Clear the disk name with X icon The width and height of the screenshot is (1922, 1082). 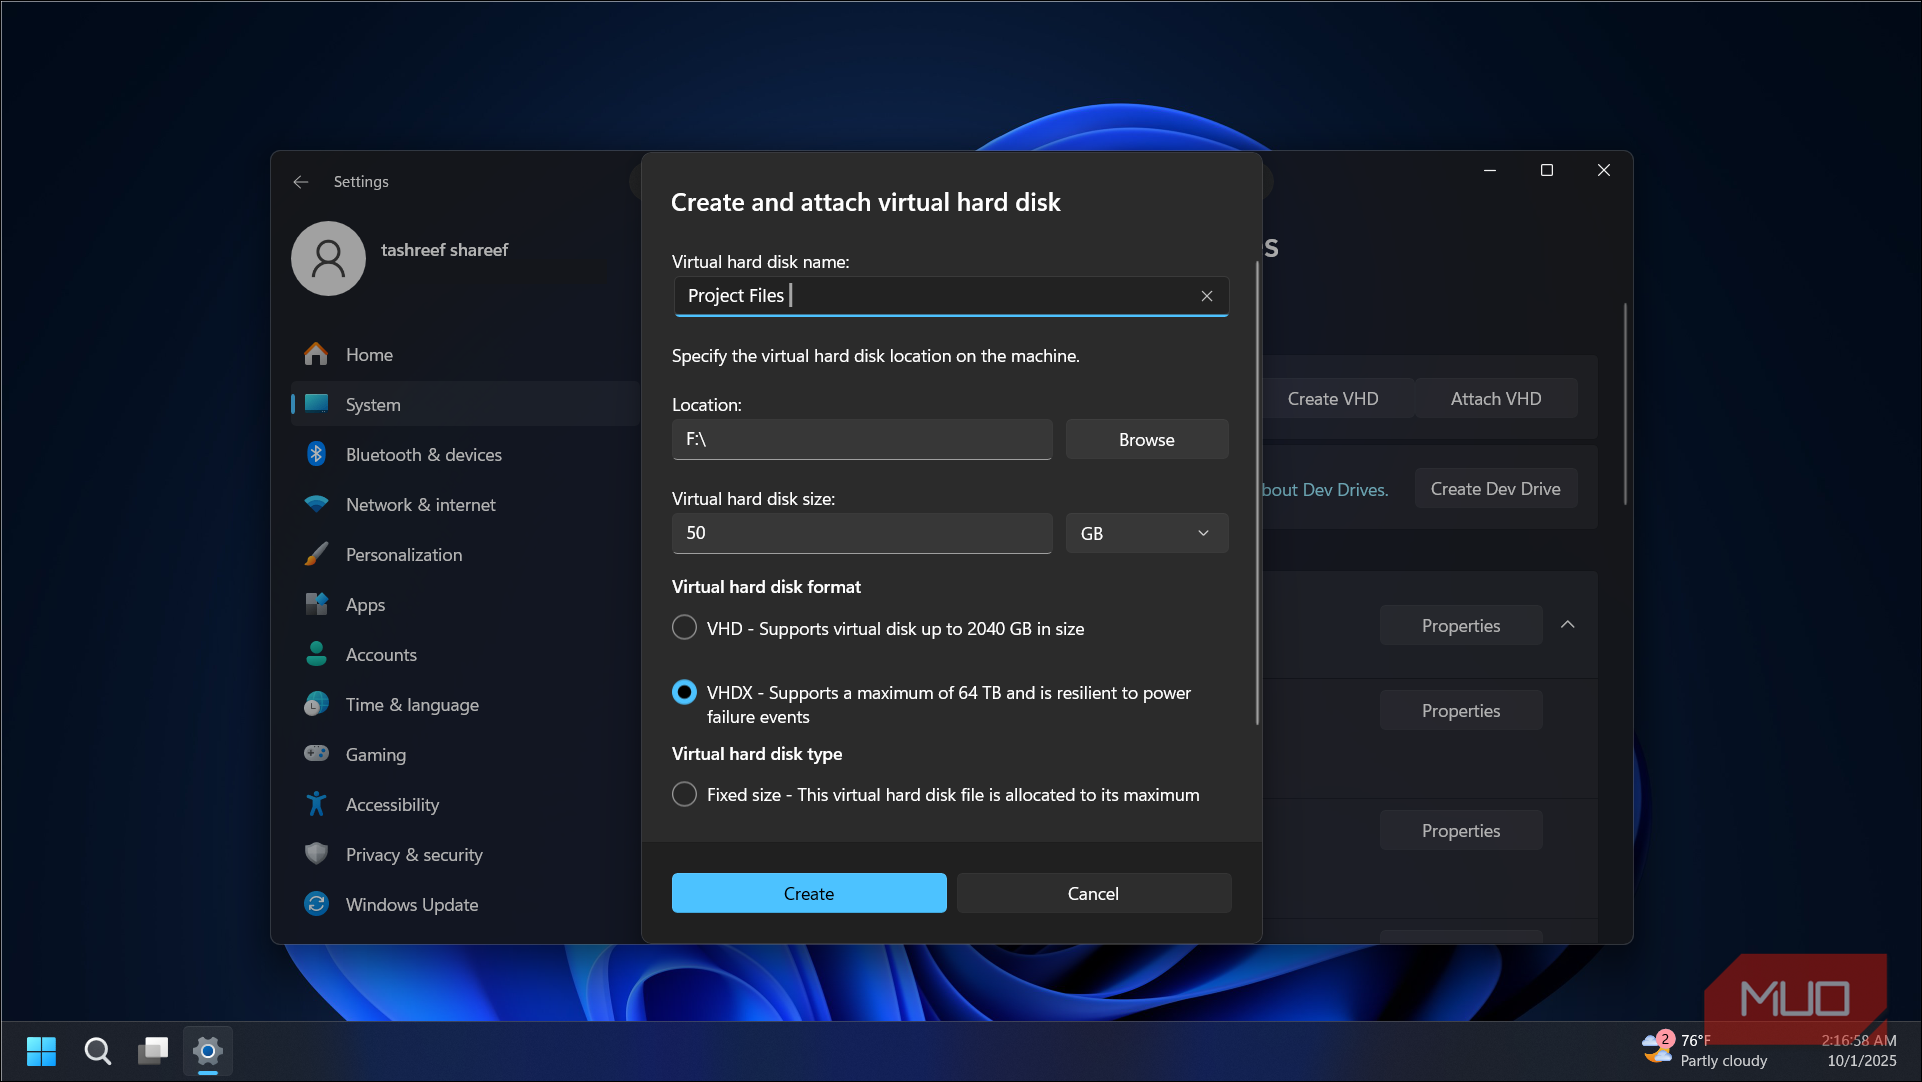1207,296
